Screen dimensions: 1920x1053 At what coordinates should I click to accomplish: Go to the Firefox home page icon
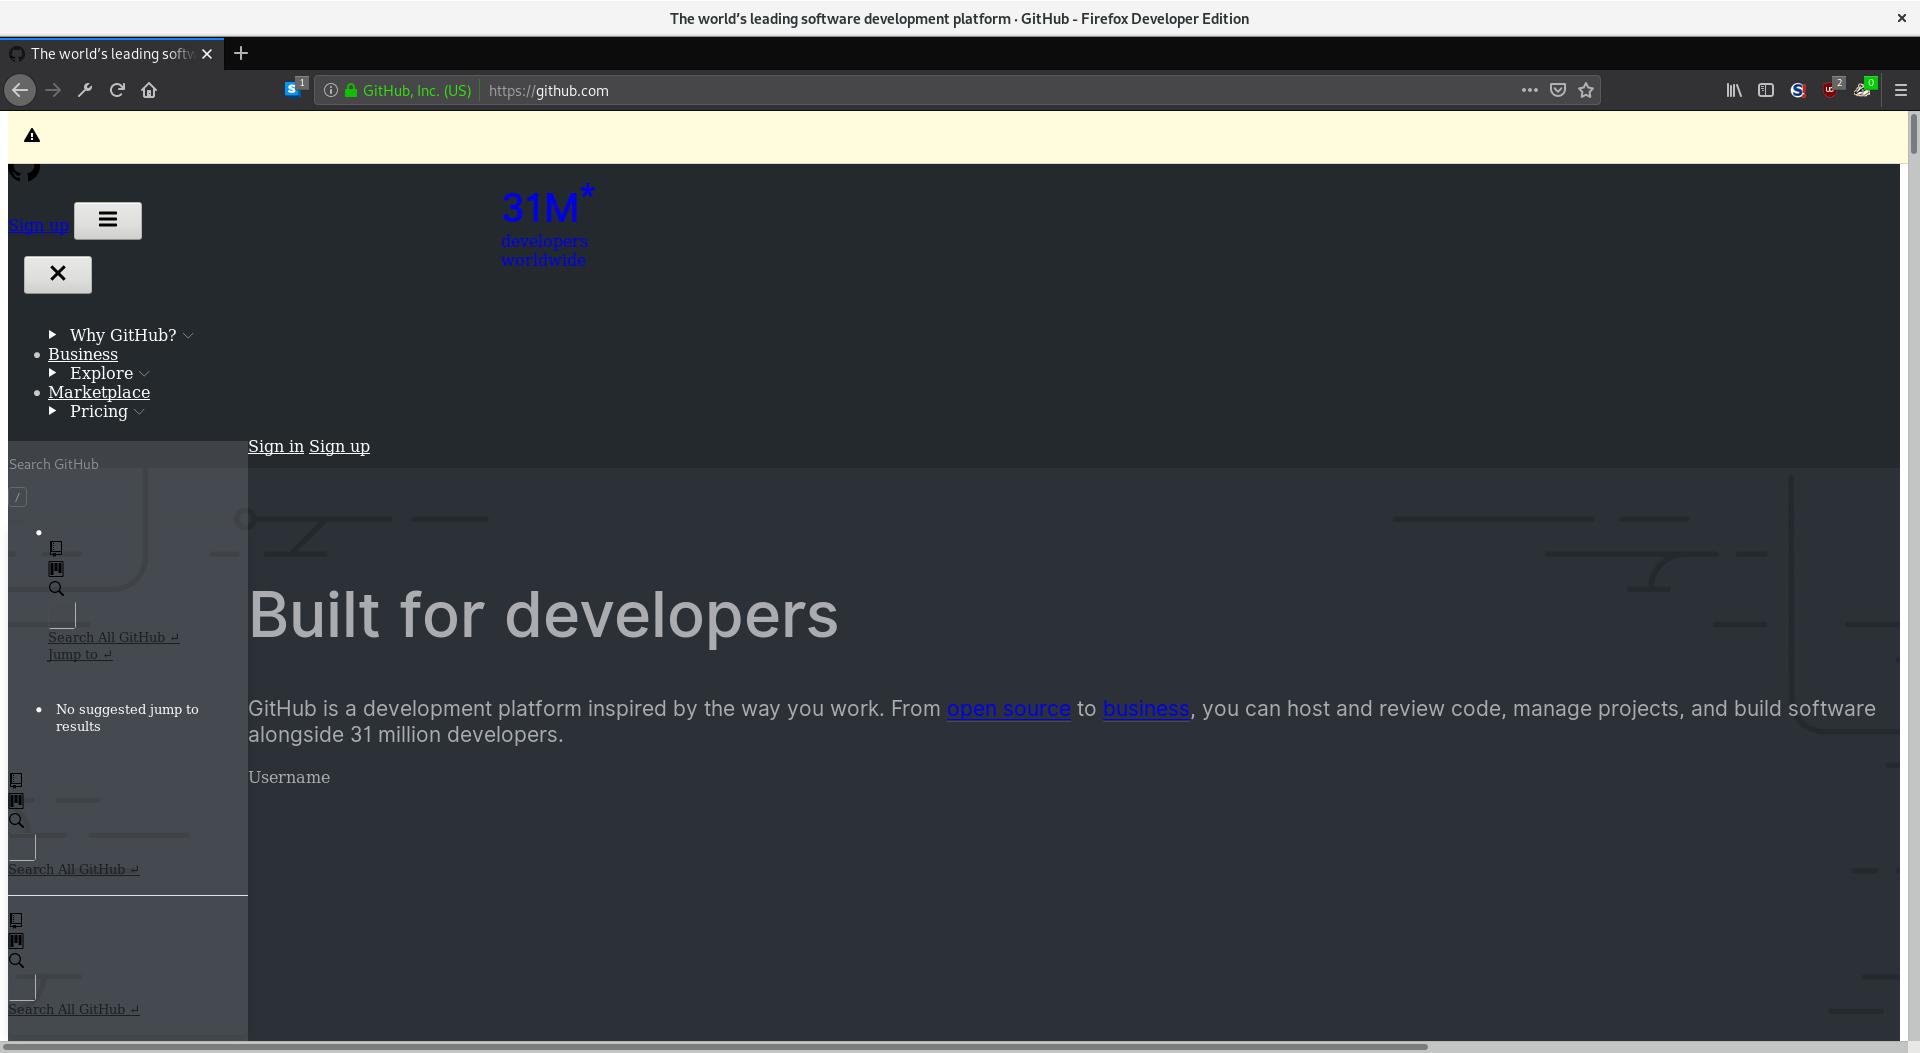tap(149, 90)
